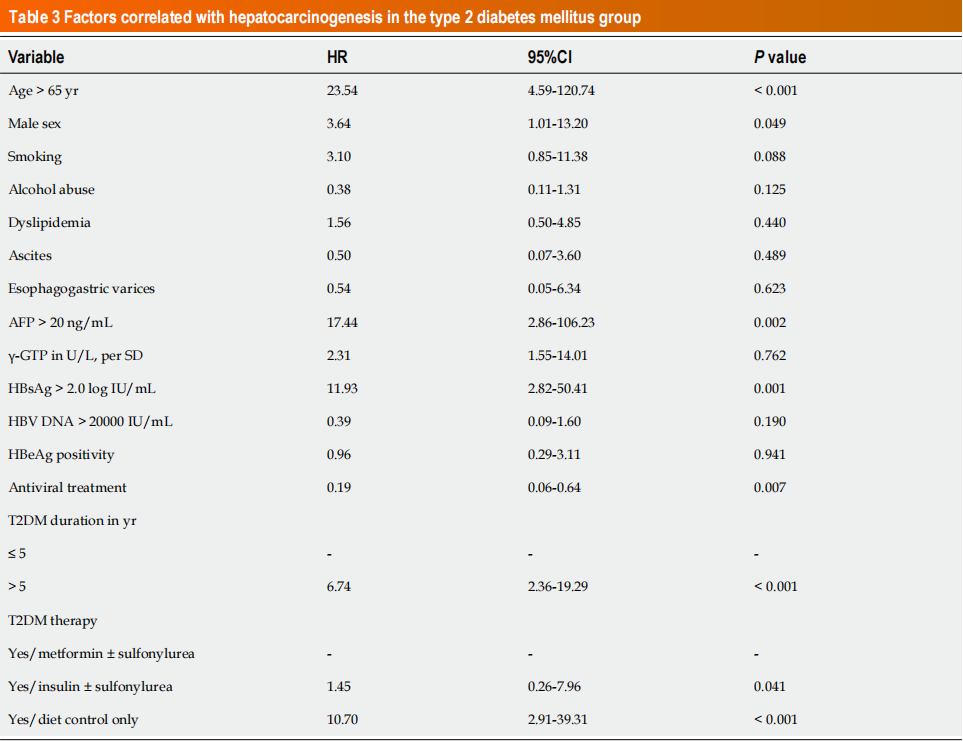963x741 pixels.
Task: Click the Male sex row label
Action: point(35,123)
